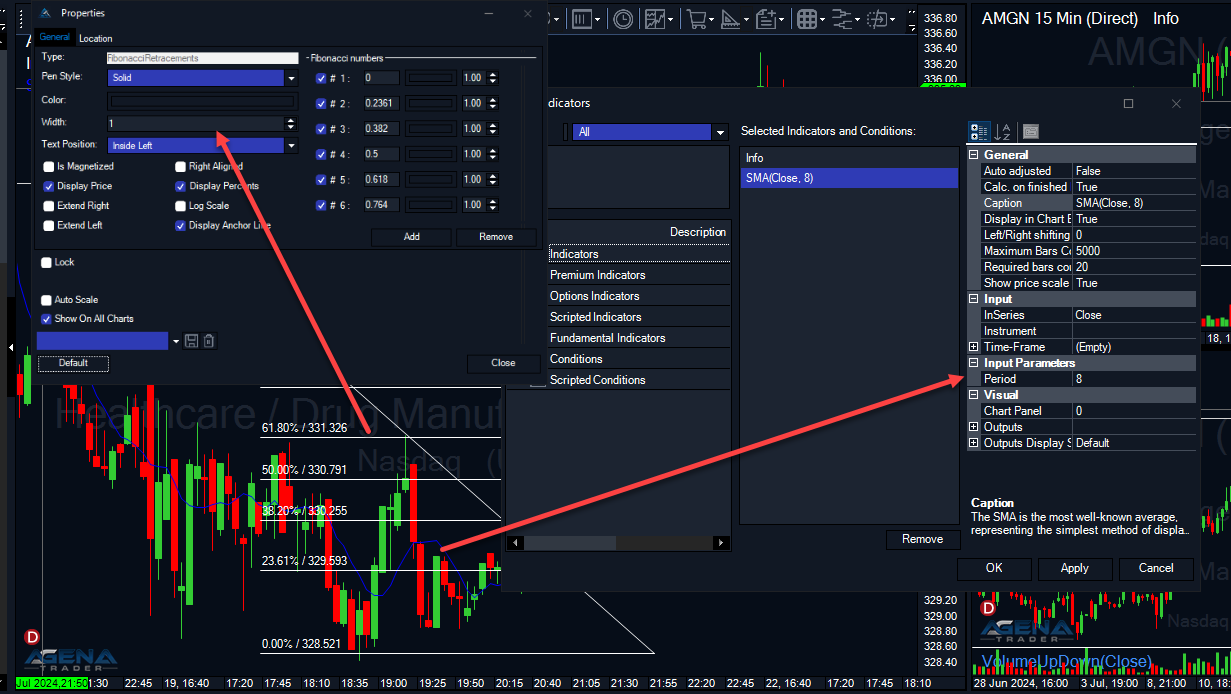The width and height of the screenshot is (1231, 694).
Task: Switch to the Location tab
Action: (x=96, y=38)
